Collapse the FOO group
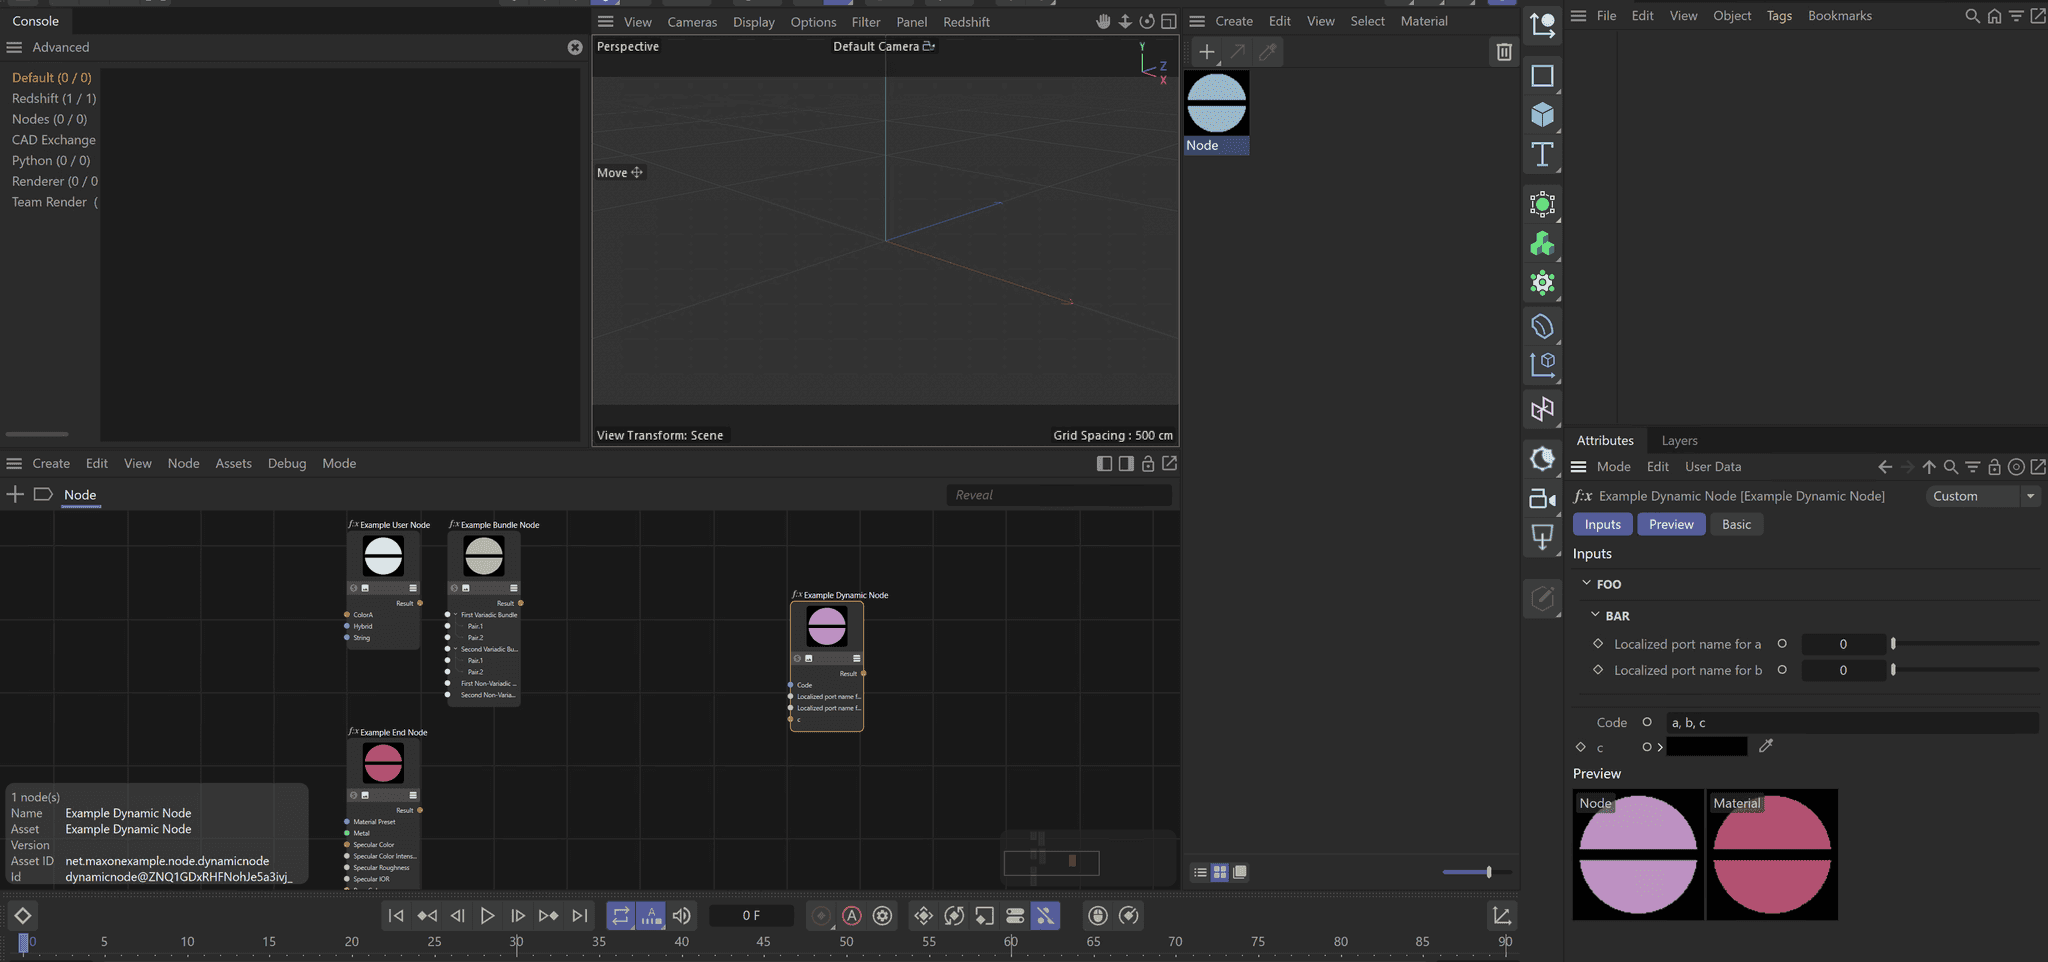The image size is (2048, 962). click(1586, 583)
